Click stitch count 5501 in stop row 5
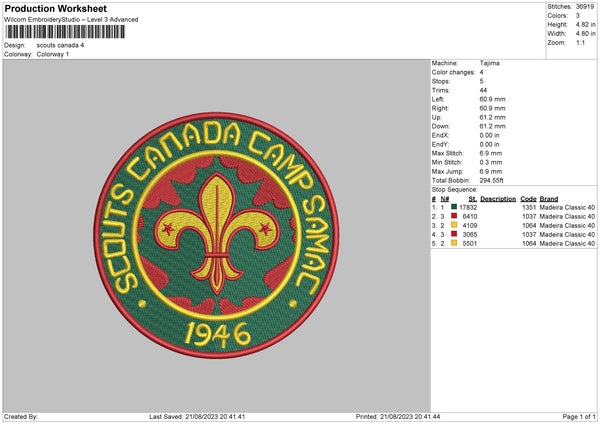The width and height of the screenshot is (600, 424). pos(470,243)
